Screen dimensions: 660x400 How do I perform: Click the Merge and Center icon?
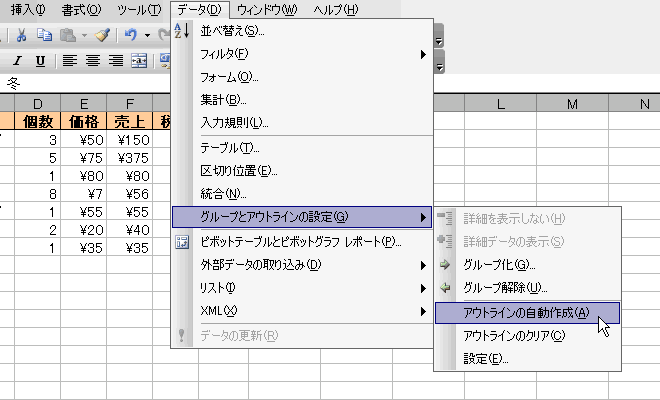139,61
